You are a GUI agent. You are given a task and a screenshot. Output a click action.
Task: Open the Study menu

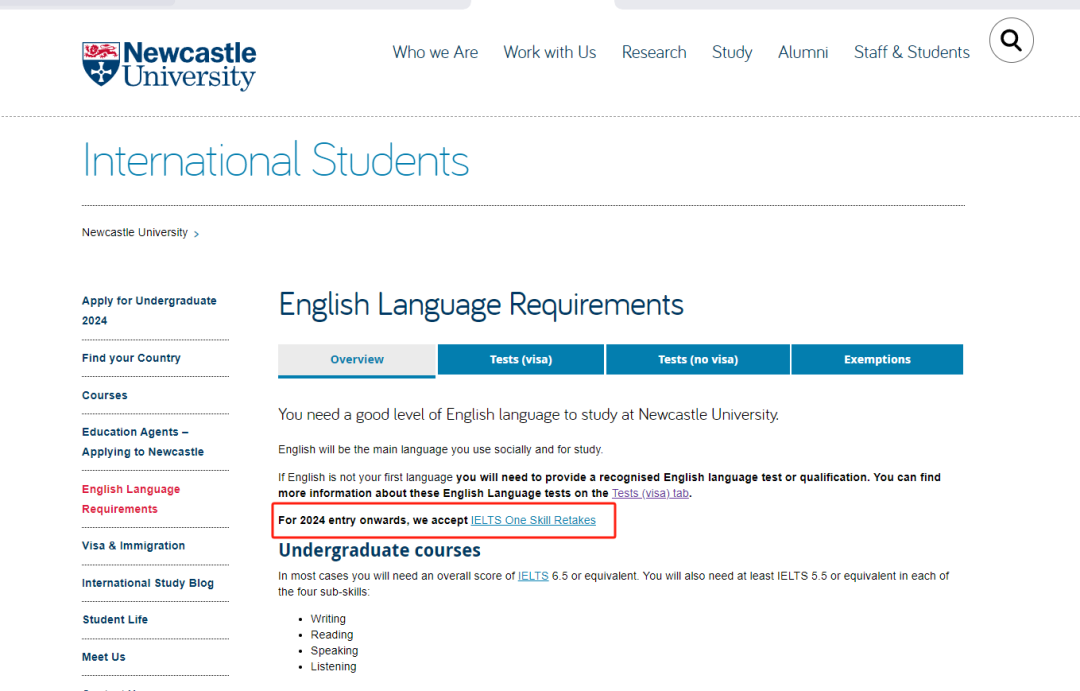[x=732, y=52]
